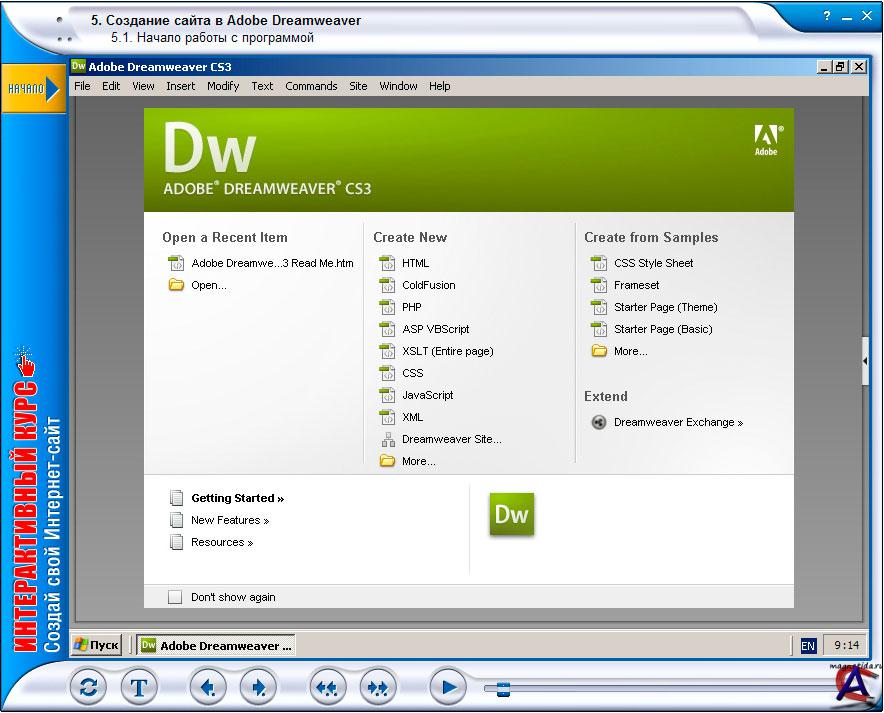884x713 pixels.
Task: Click the More folder icon under Create from Samples
Action: coord(599,351)
